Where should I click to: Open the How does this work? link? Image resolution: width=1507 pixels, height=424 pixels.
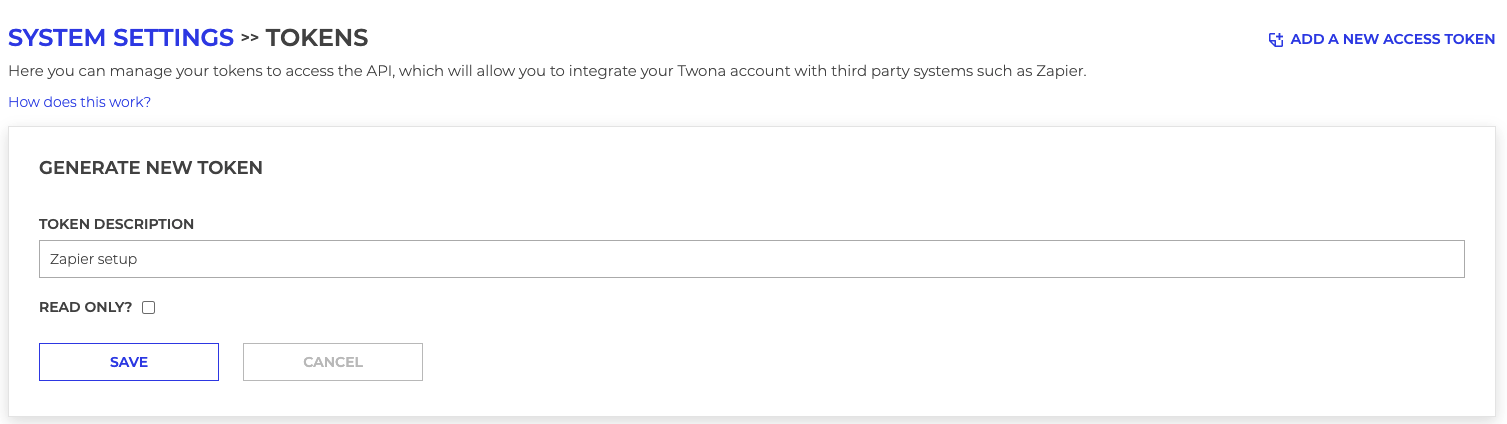[x=80, y=102]
